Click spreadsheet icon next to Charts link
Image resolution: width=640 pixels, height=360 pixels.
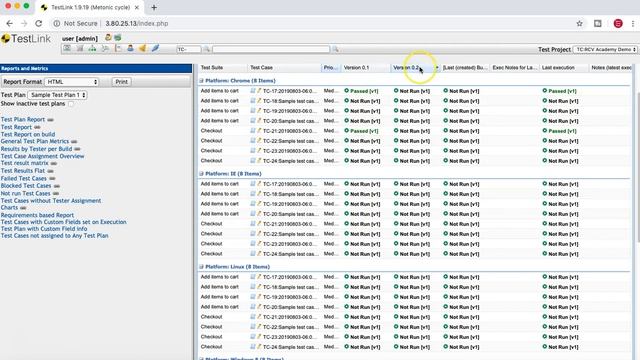pos(23,208)
